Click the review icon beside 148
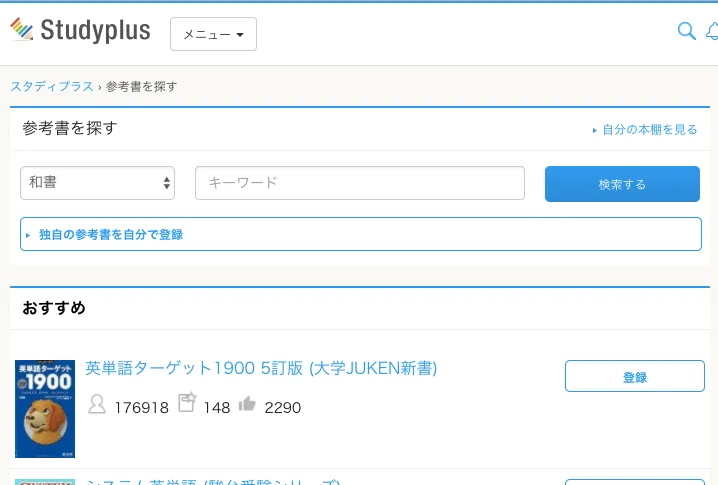The width and height of the screenshot is (718, 485). pos(187,403)
